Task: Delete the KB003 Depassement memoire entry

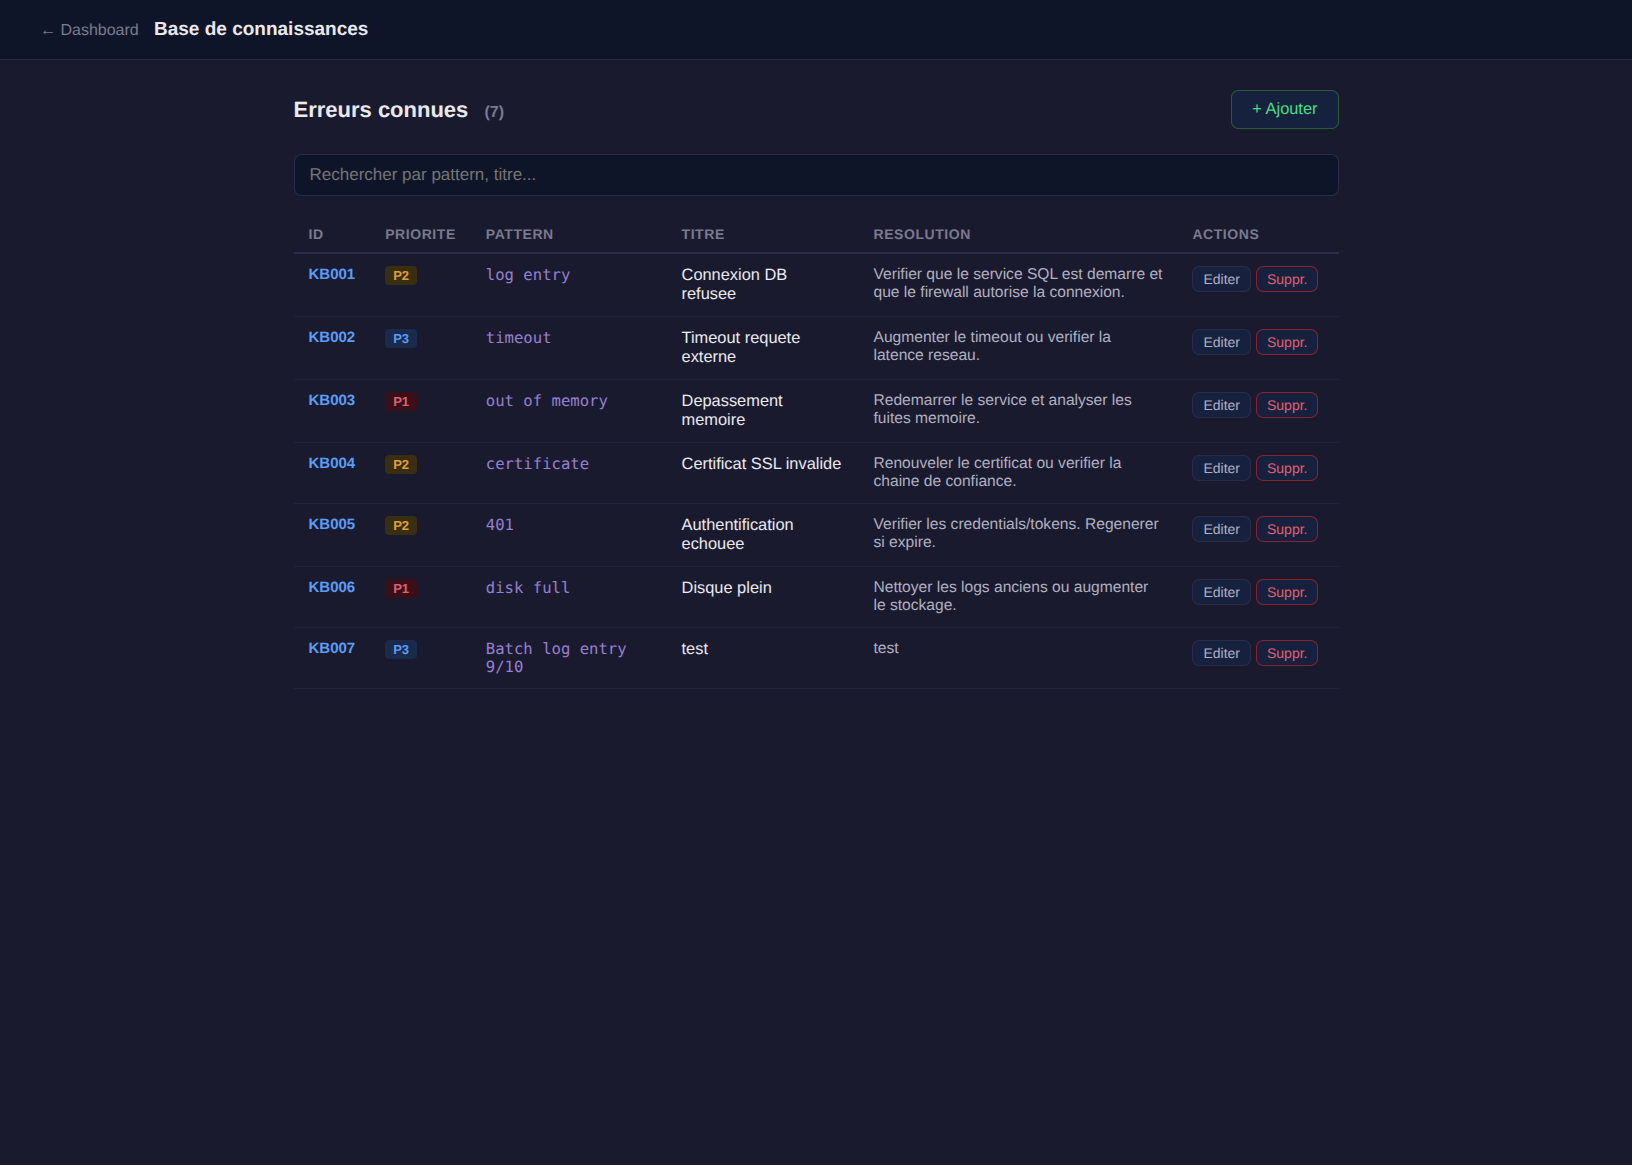Action: (x=1286, y=405)
